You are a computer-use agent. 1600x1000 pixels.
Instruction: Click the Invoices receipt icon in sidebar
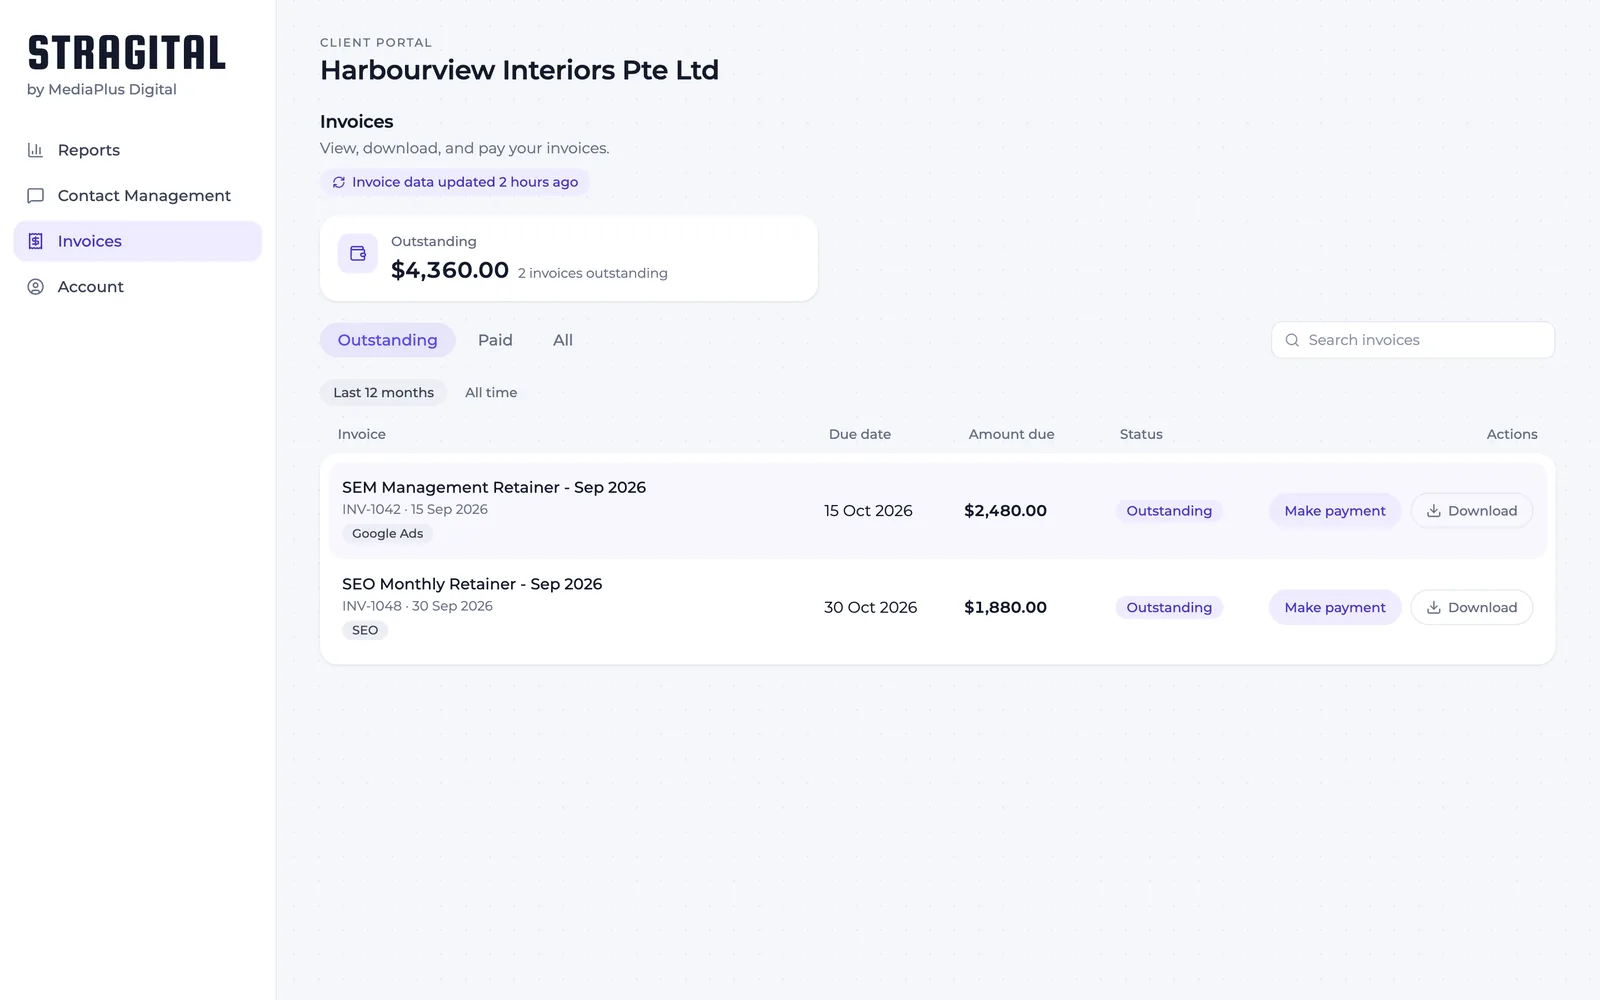pyautogui.click(x=35, y=241)
